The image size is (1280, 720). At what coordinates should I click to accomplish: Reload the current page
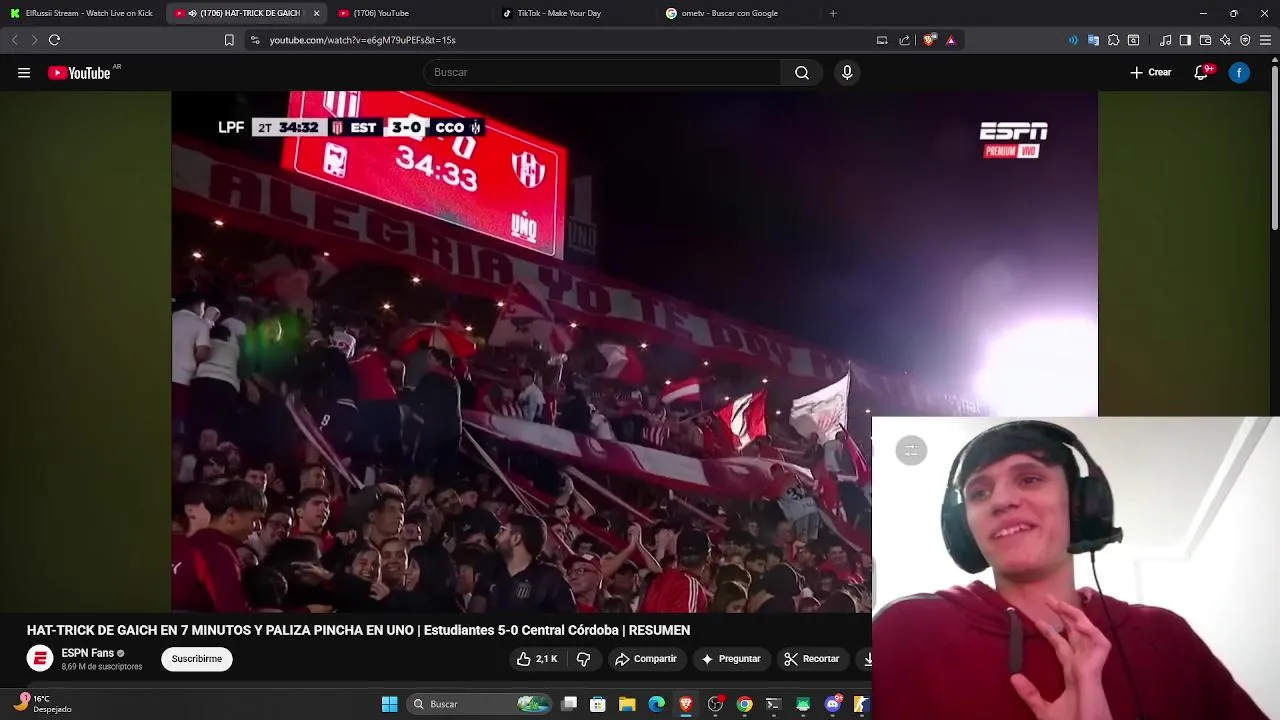[x=55, y=40]
